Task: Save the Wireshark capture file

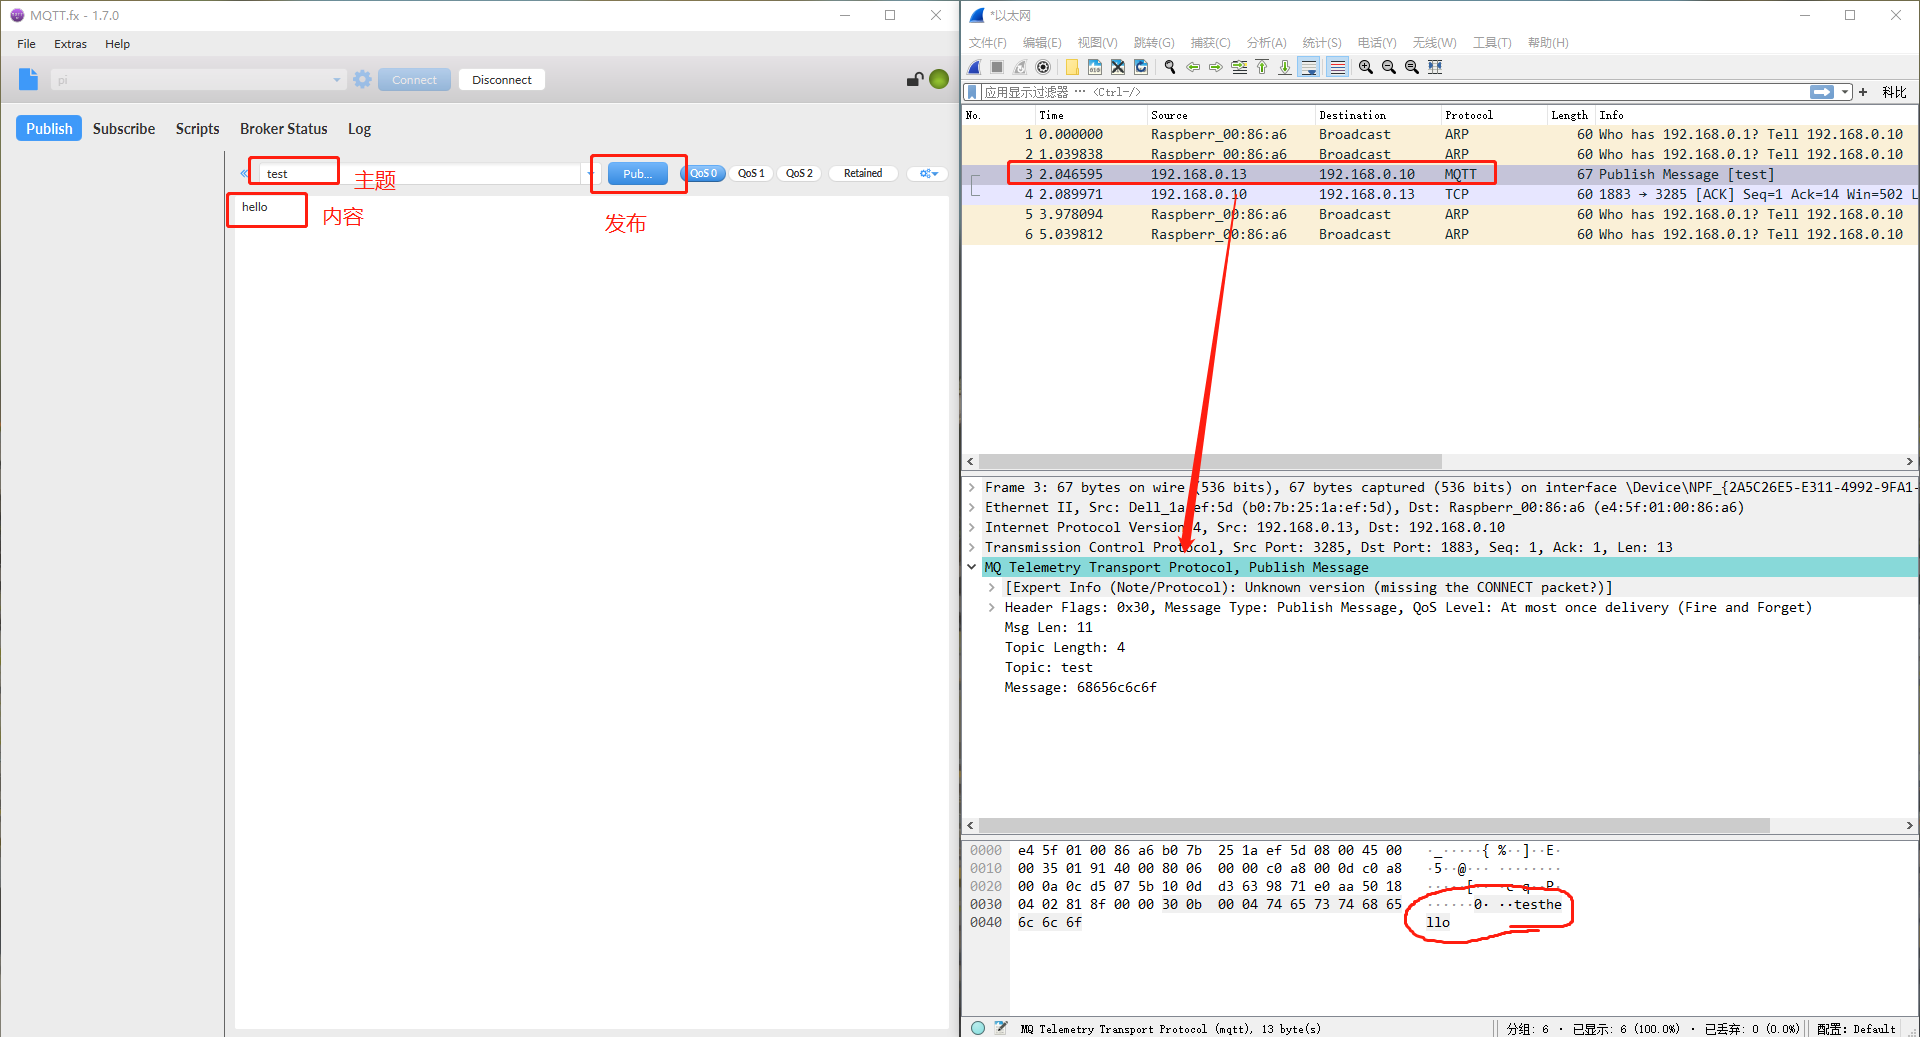Action: coord(1095,67)
